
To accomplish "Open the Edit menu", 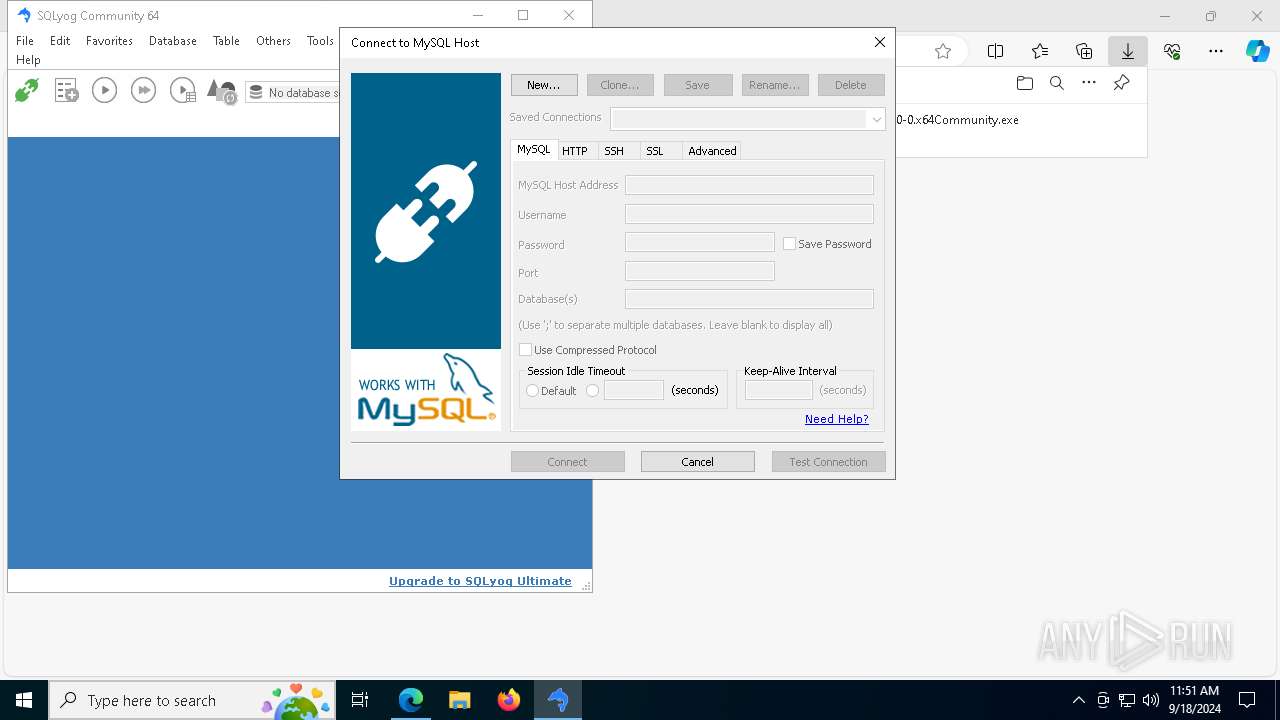I will tap(60, 41).
